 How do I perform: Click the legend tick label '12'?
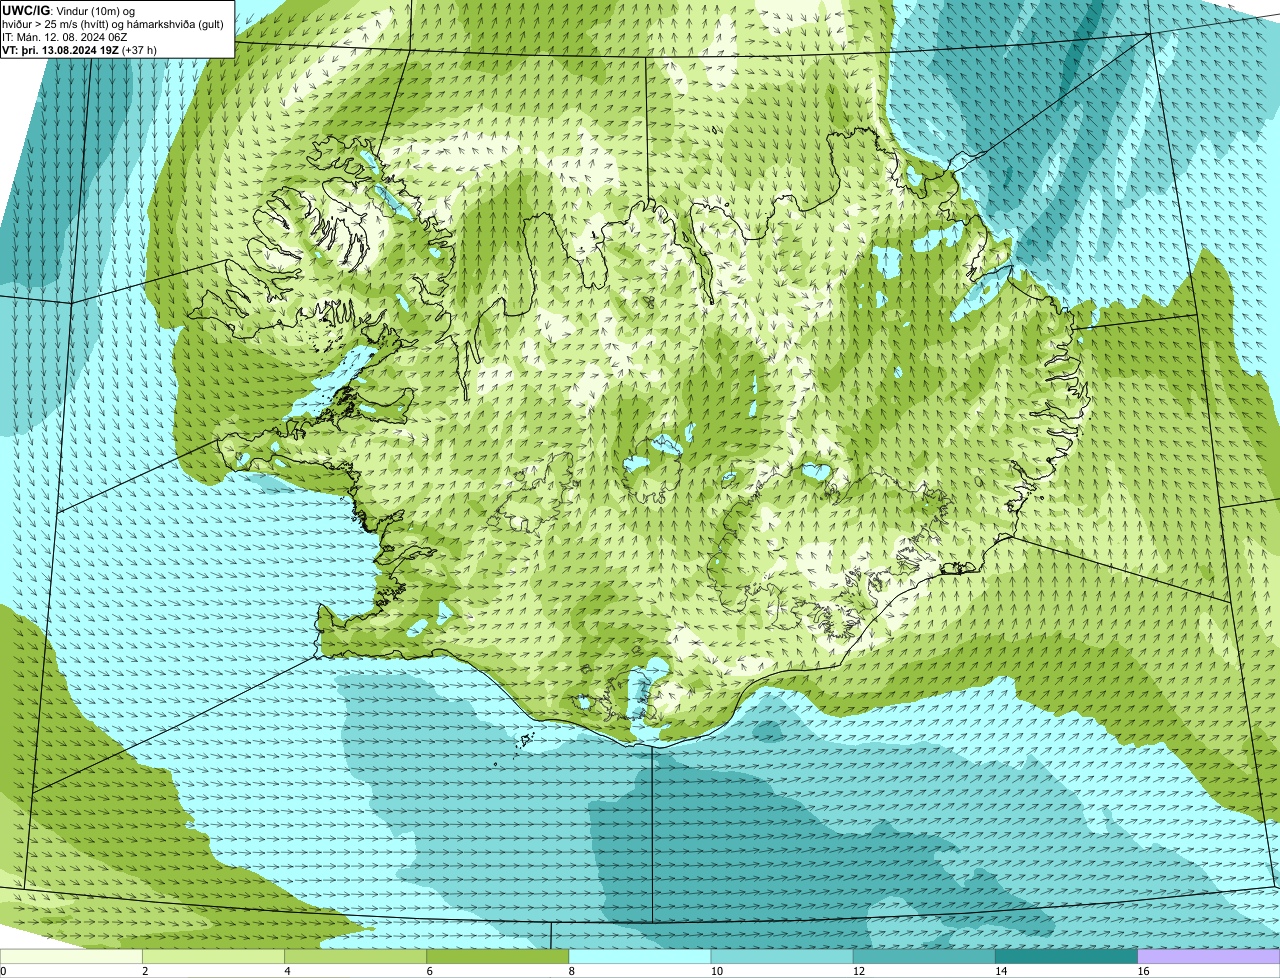tap(859, 971)
